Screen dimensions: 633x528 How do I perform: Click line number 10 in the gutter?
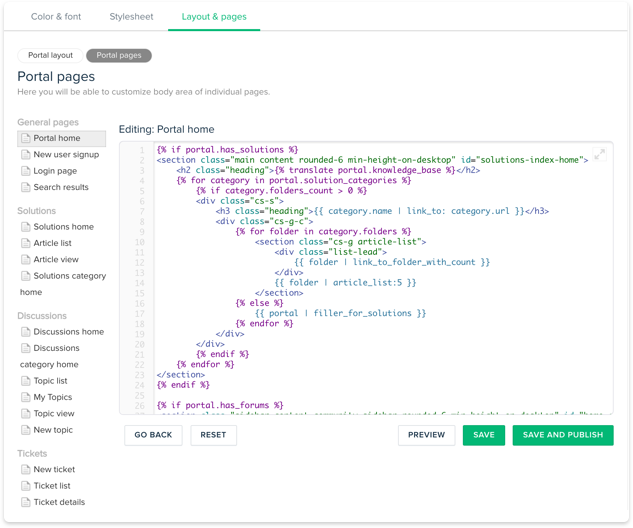pos(140,242)
